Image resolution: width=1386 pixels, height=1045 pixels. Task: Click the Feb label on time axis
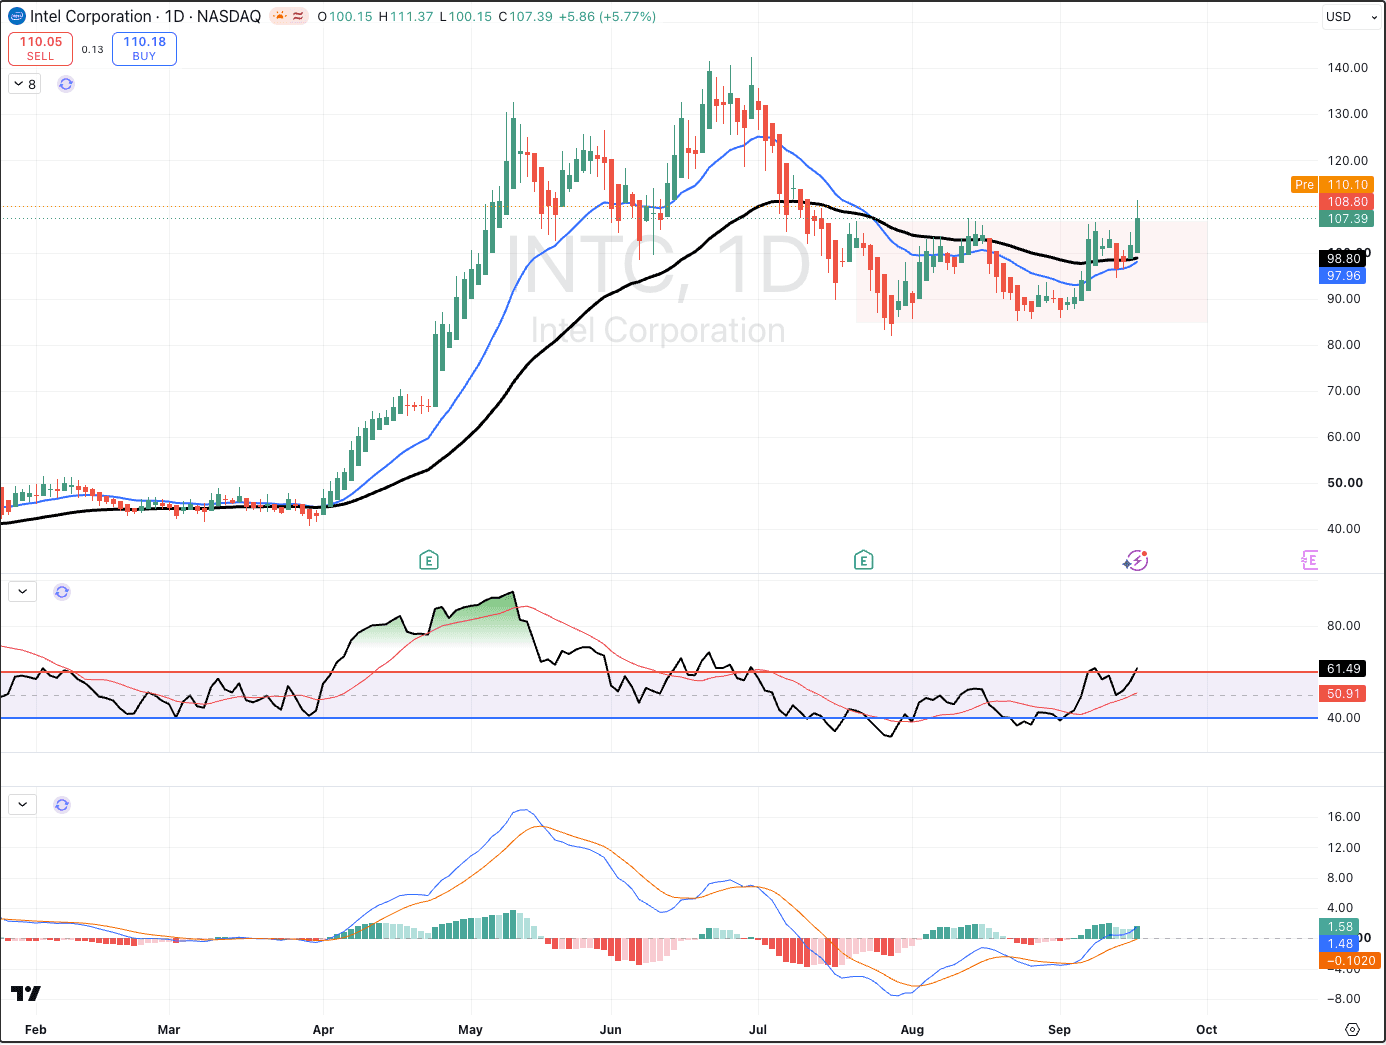point(36,1030)
